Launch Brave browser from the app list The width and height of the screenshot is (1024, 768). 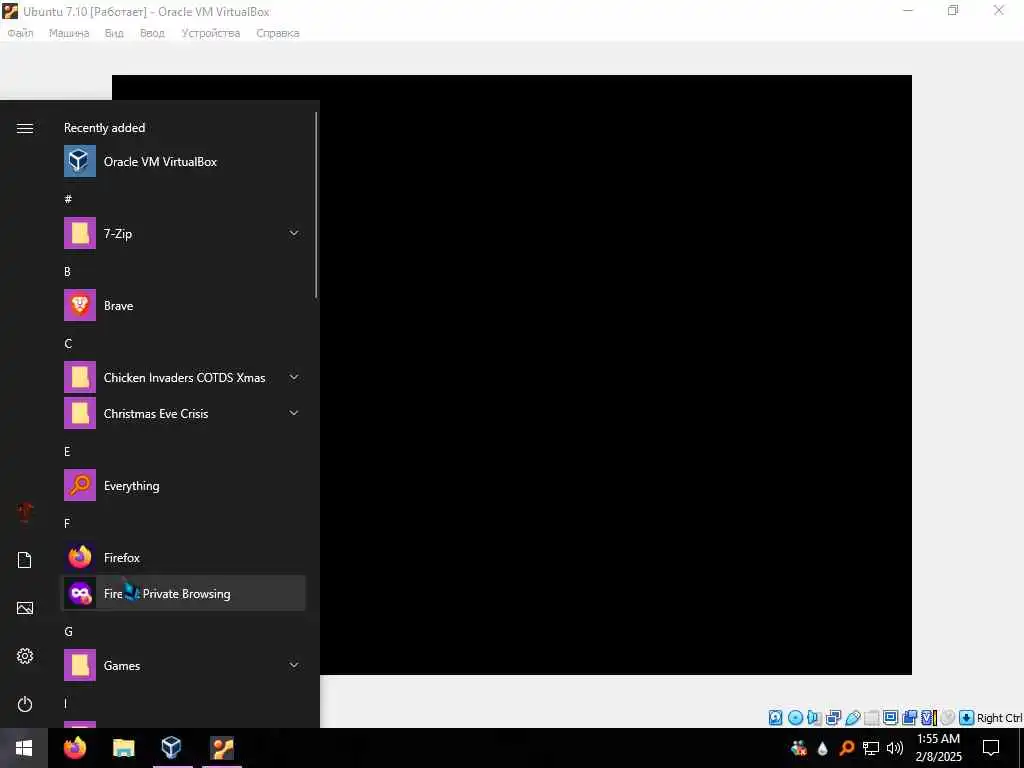pos(184,306)
